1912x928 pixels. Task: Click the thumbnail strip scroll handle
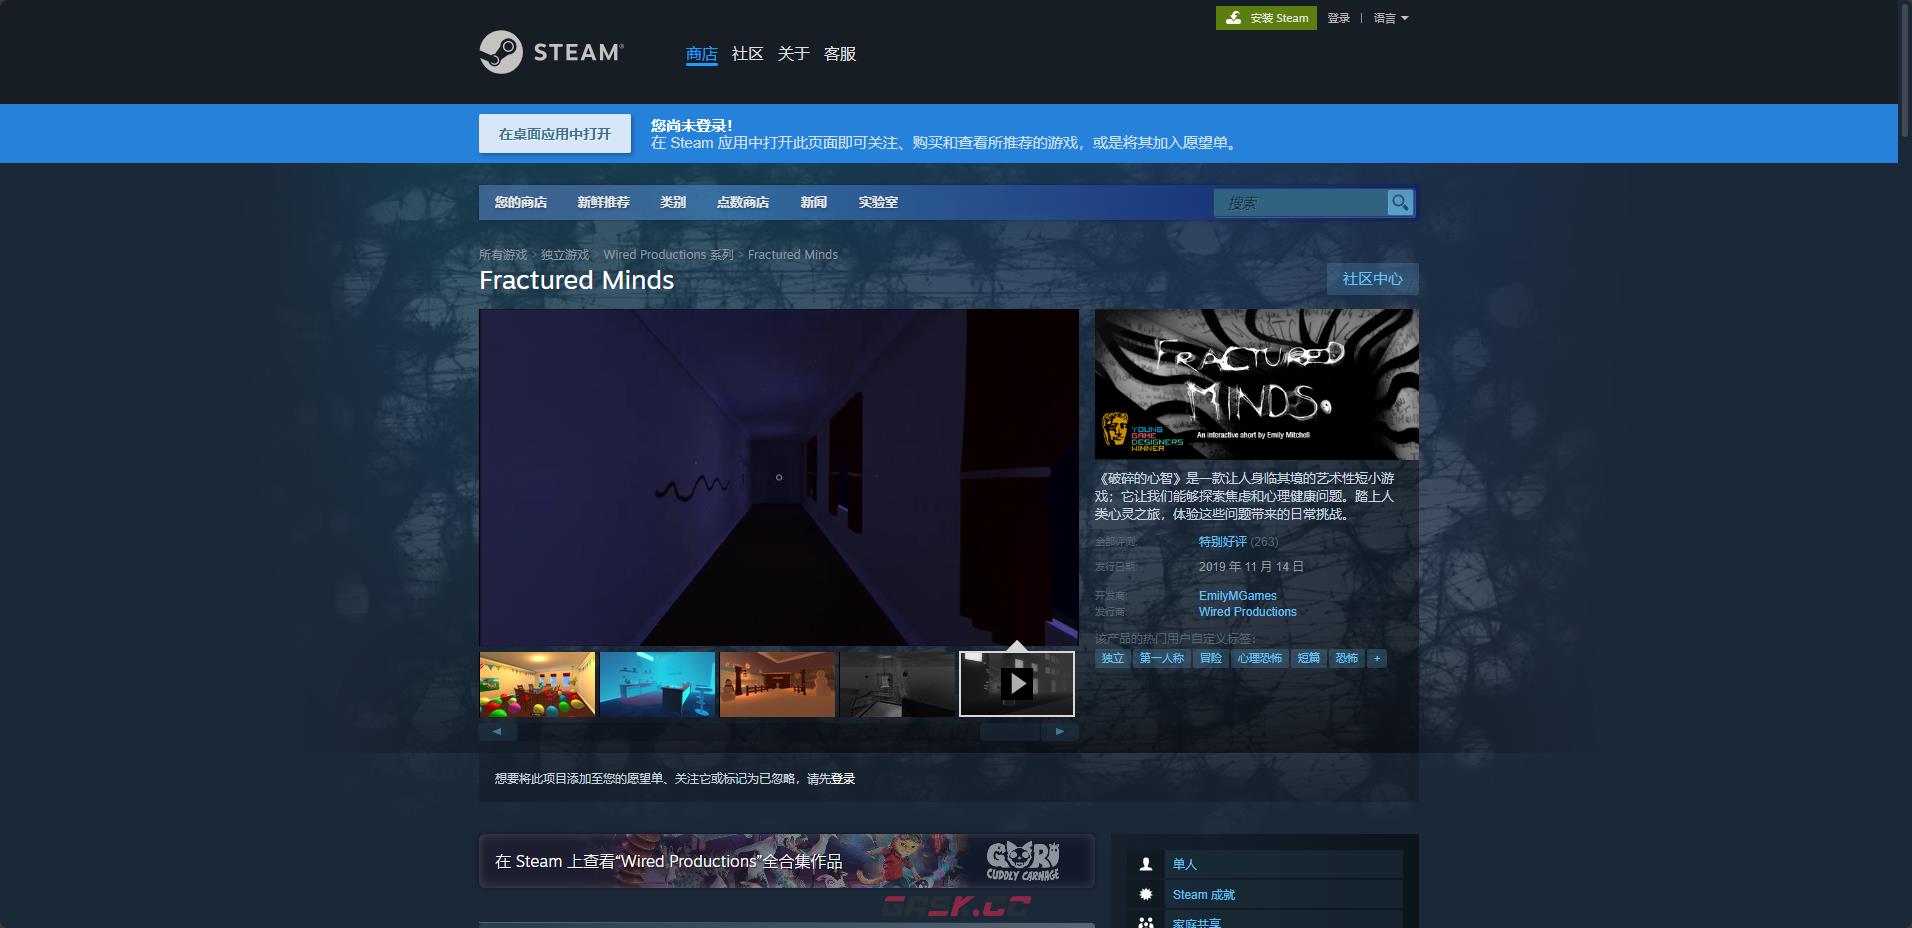(1010, 731)
